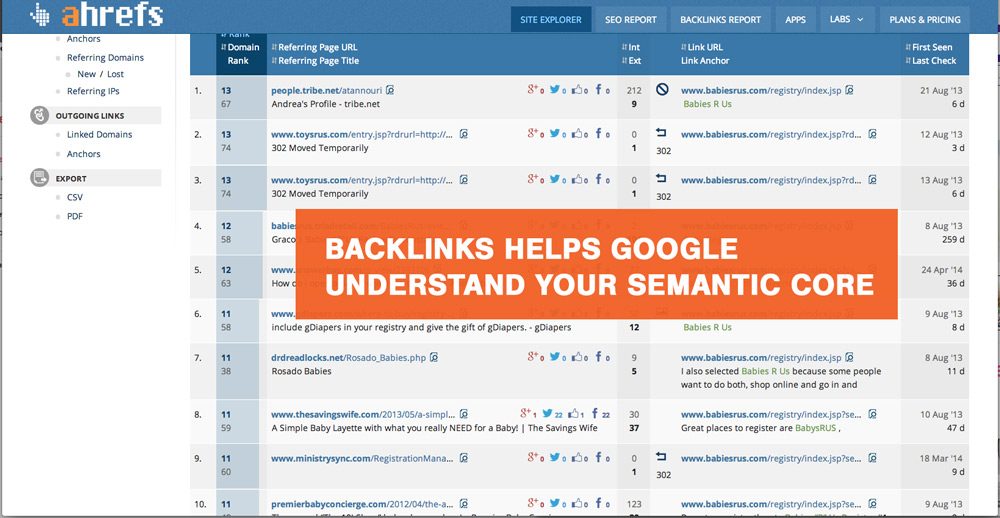Sort by Referring Page Title
This screenshot has height=518, width=1000.
[316, 61]
